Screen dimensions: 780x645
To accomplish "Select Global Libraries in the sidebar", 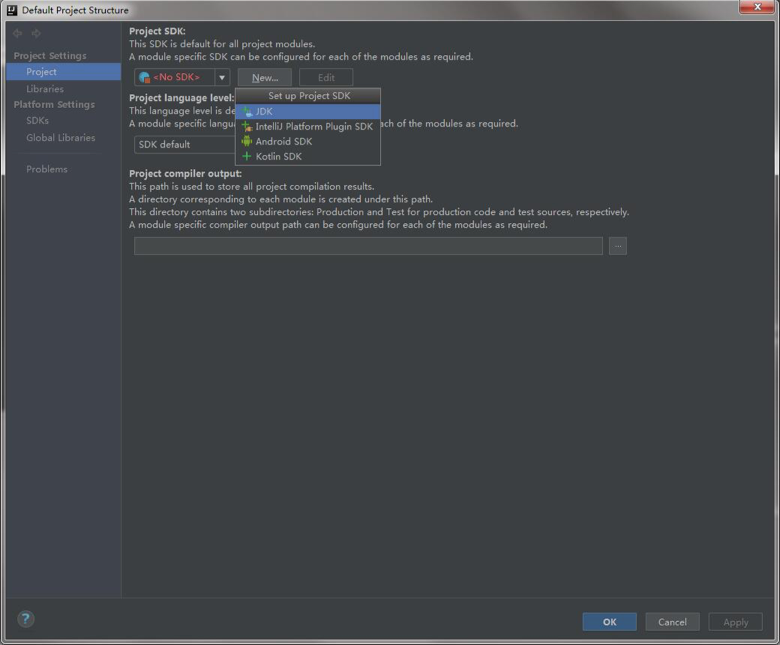I will point(61,138).
